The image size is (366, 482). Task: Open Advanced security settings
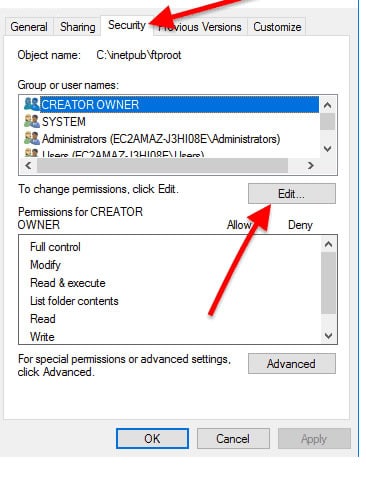[x=292, y=364]
